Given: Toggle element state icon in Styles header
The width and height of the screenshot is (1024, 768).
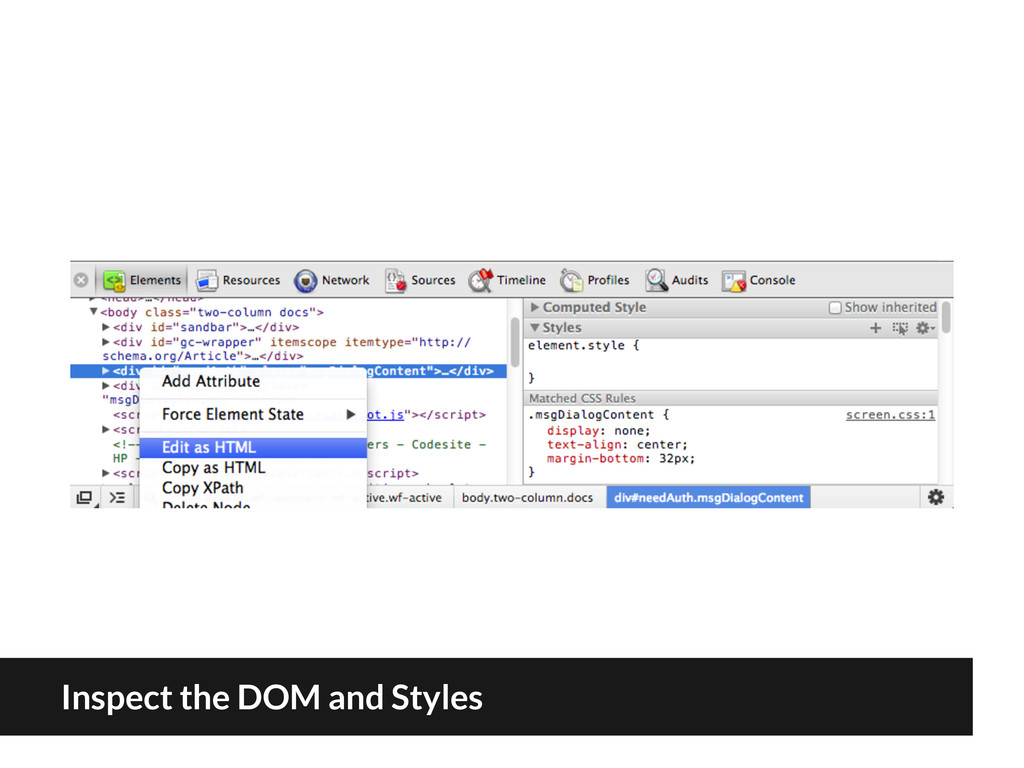Looking at the screenshot, I should click(900, 328).
